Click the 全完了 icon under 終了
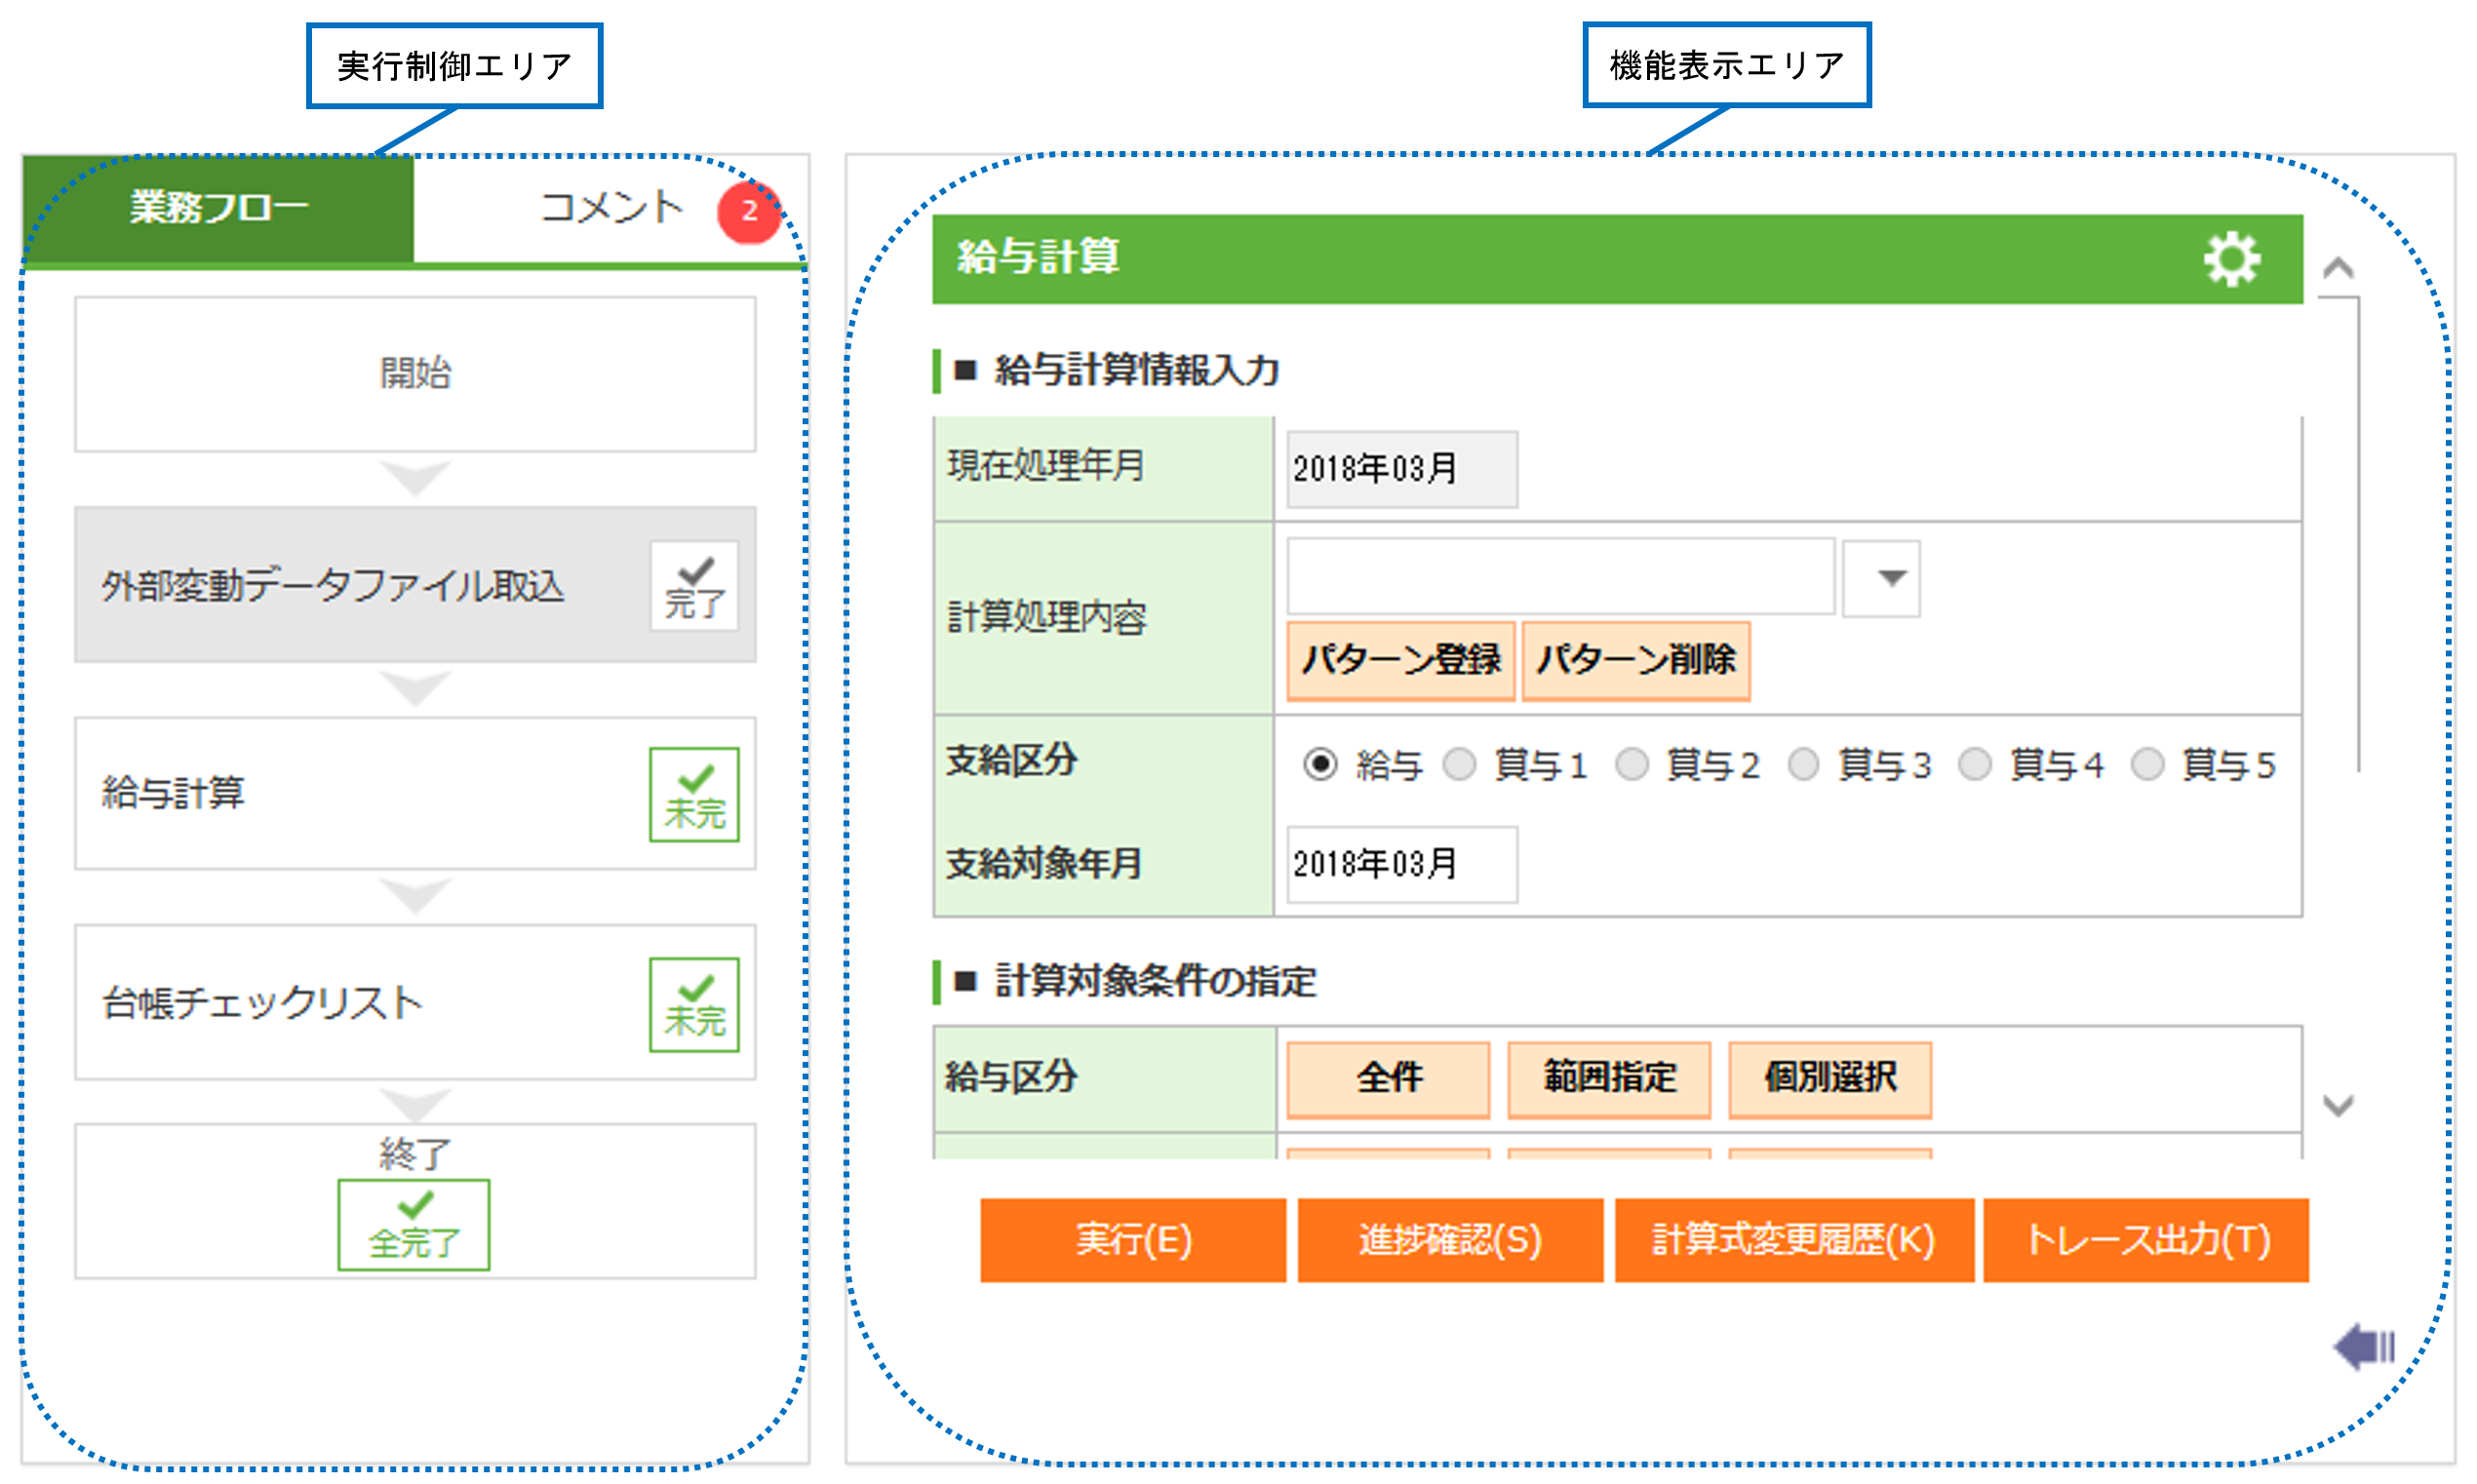Image resolution: width=2477 pixels, height=1484 pixels. pos(414,1224)
